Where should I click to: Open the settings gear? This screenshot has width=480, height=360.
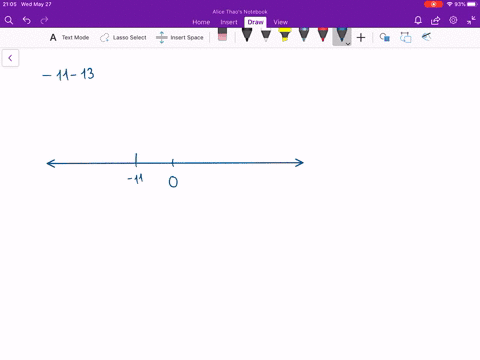tap(453, 20)
